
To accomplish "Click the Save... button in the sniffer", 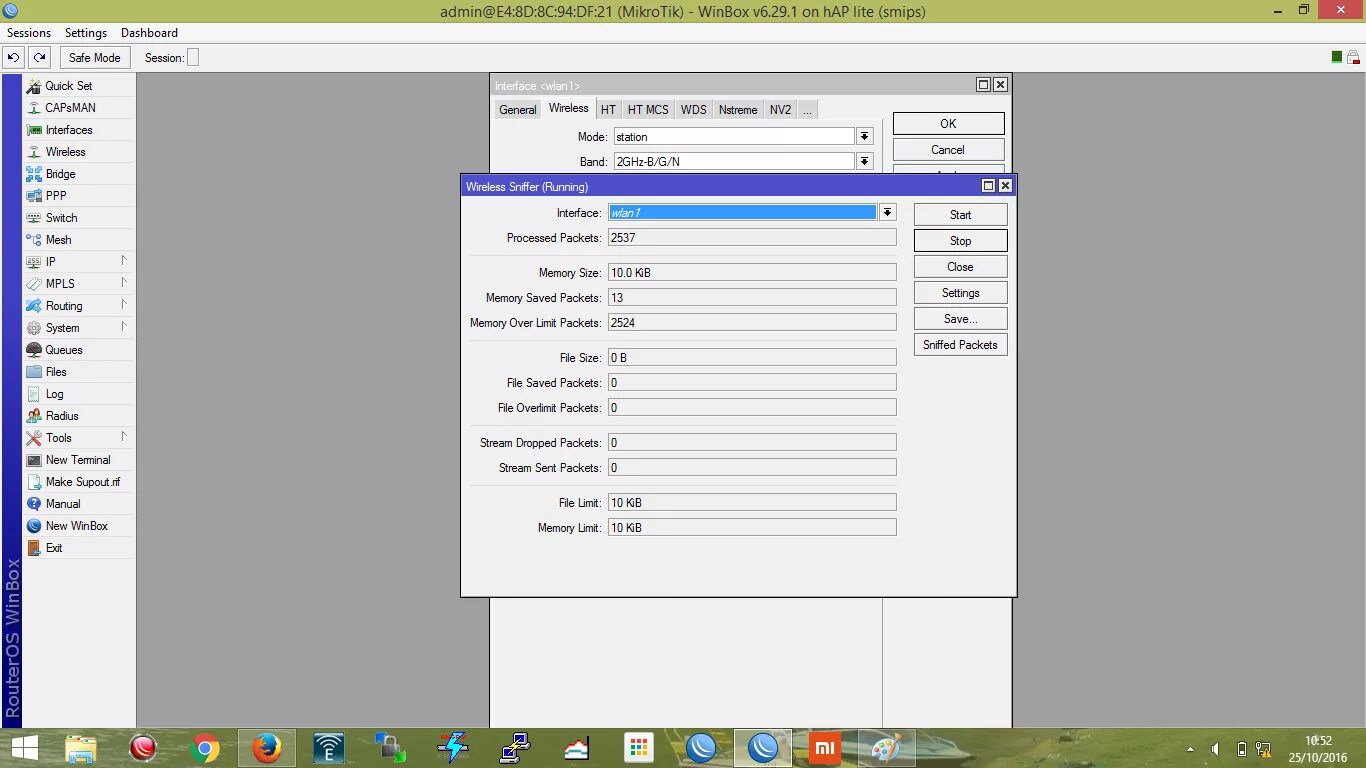I will (x=960, y=319).
